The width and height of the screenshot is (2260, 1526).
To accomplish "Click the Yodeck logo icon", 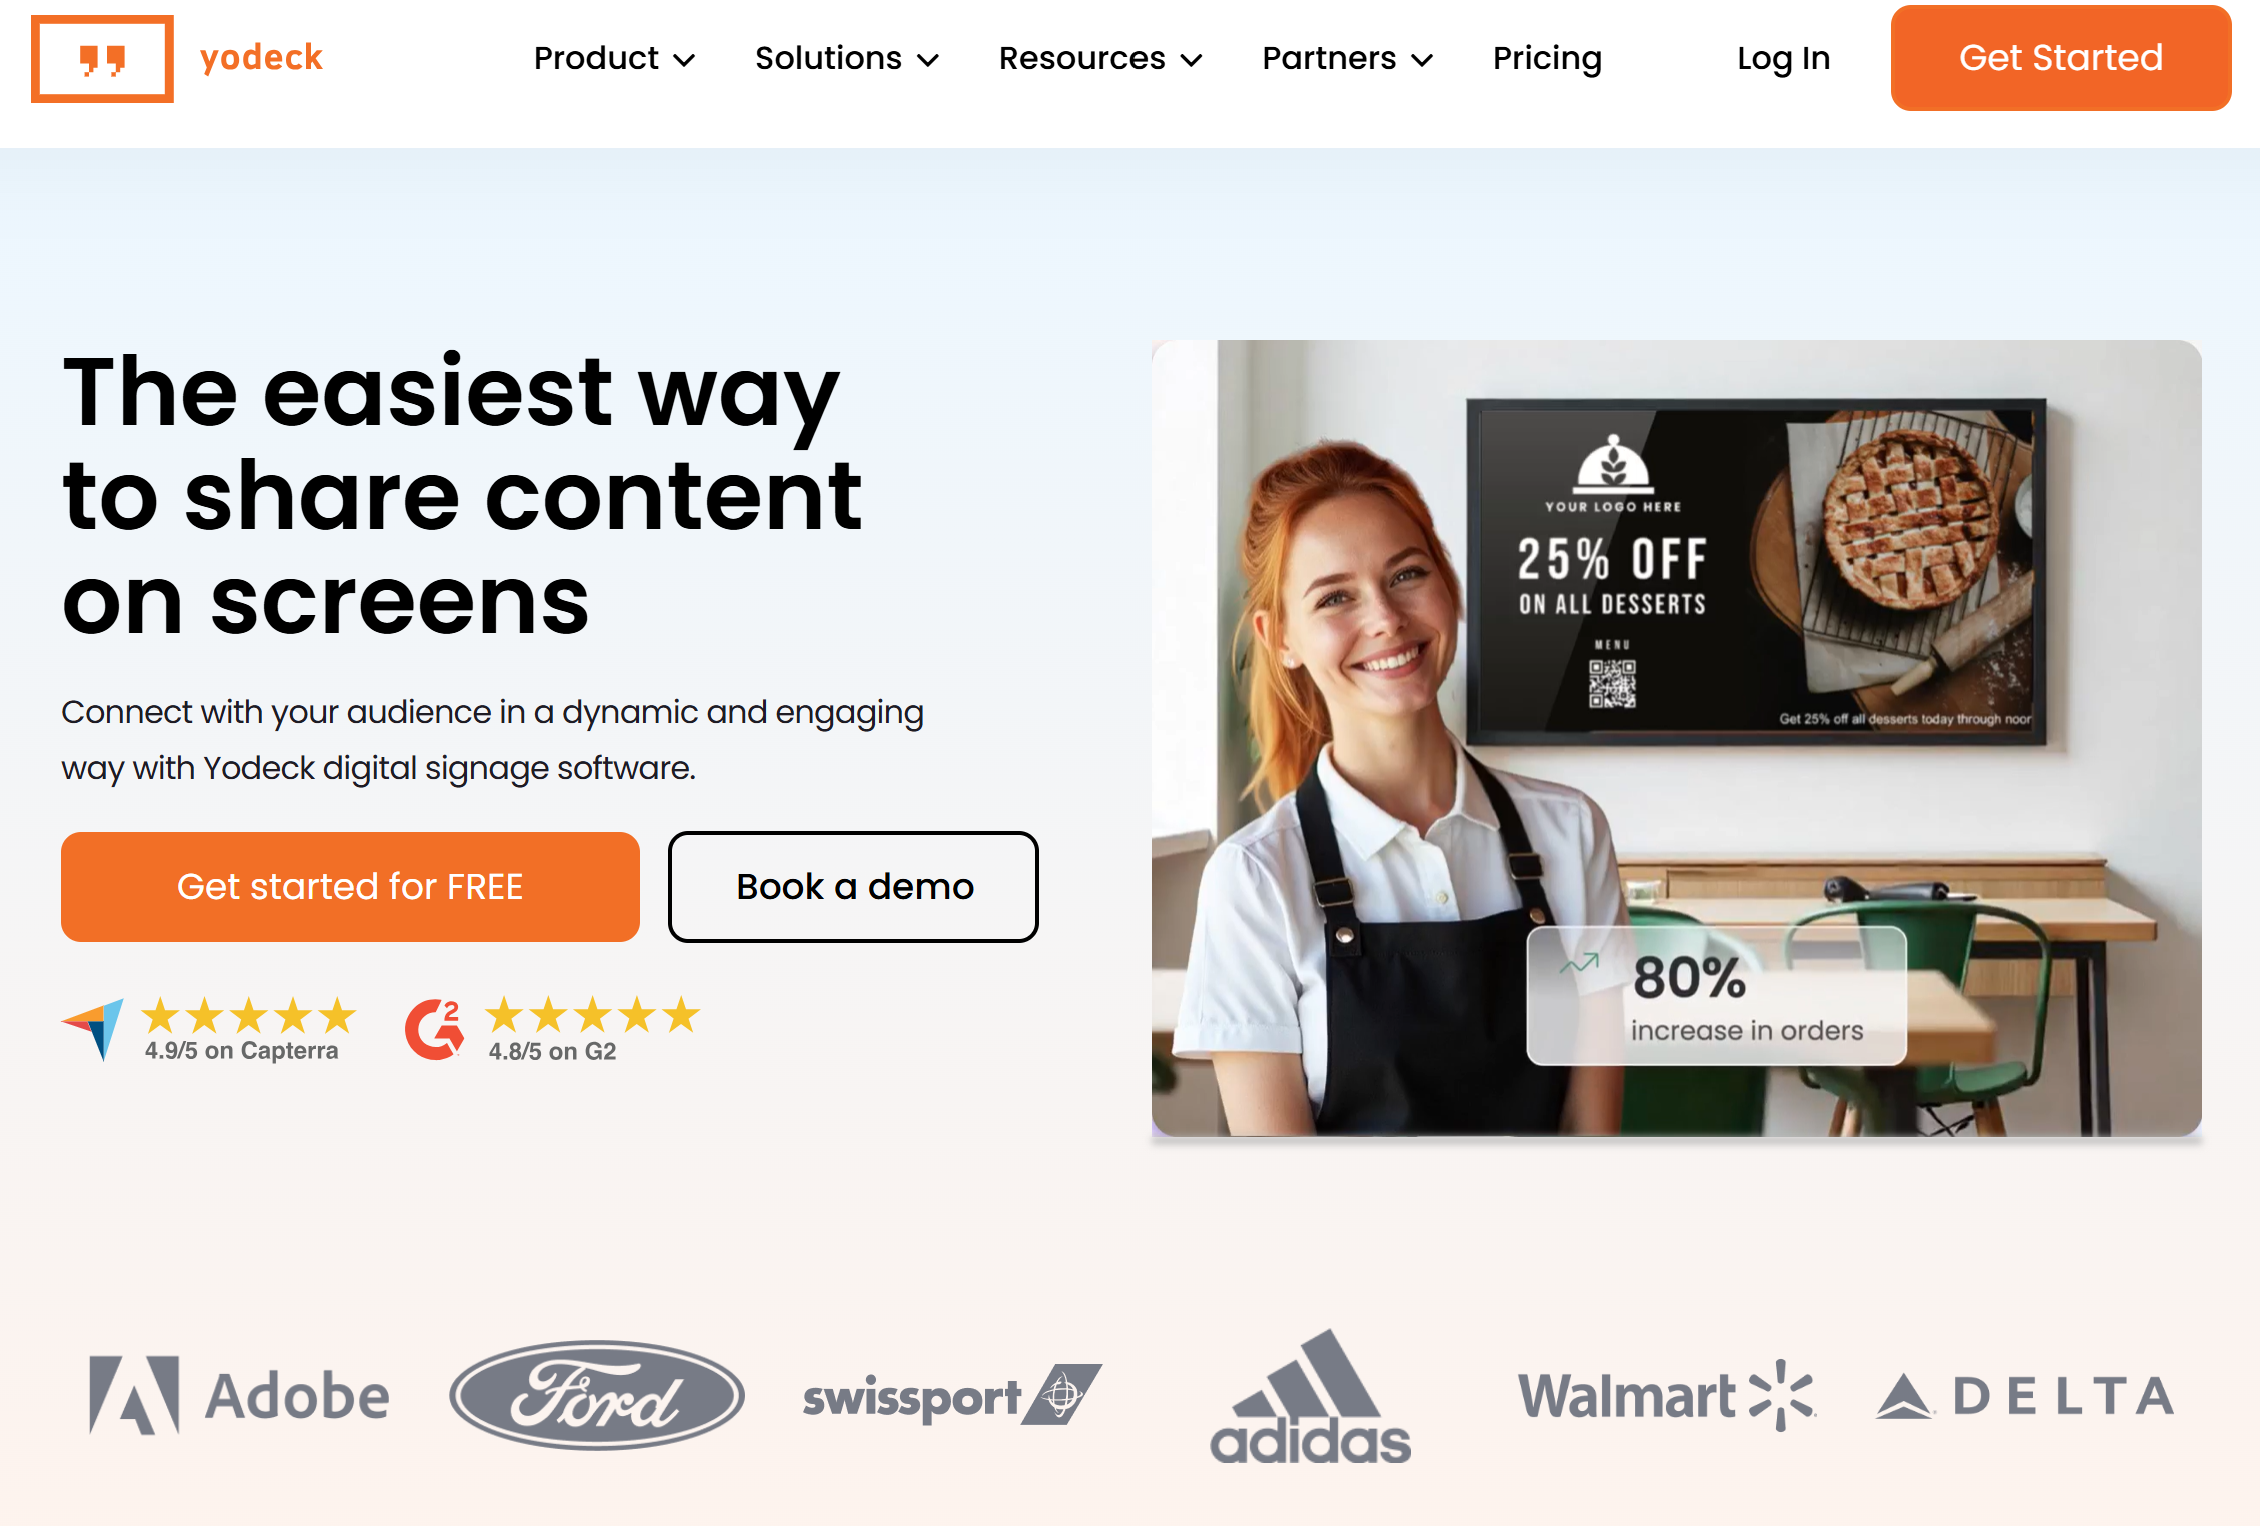I will 102,59.
